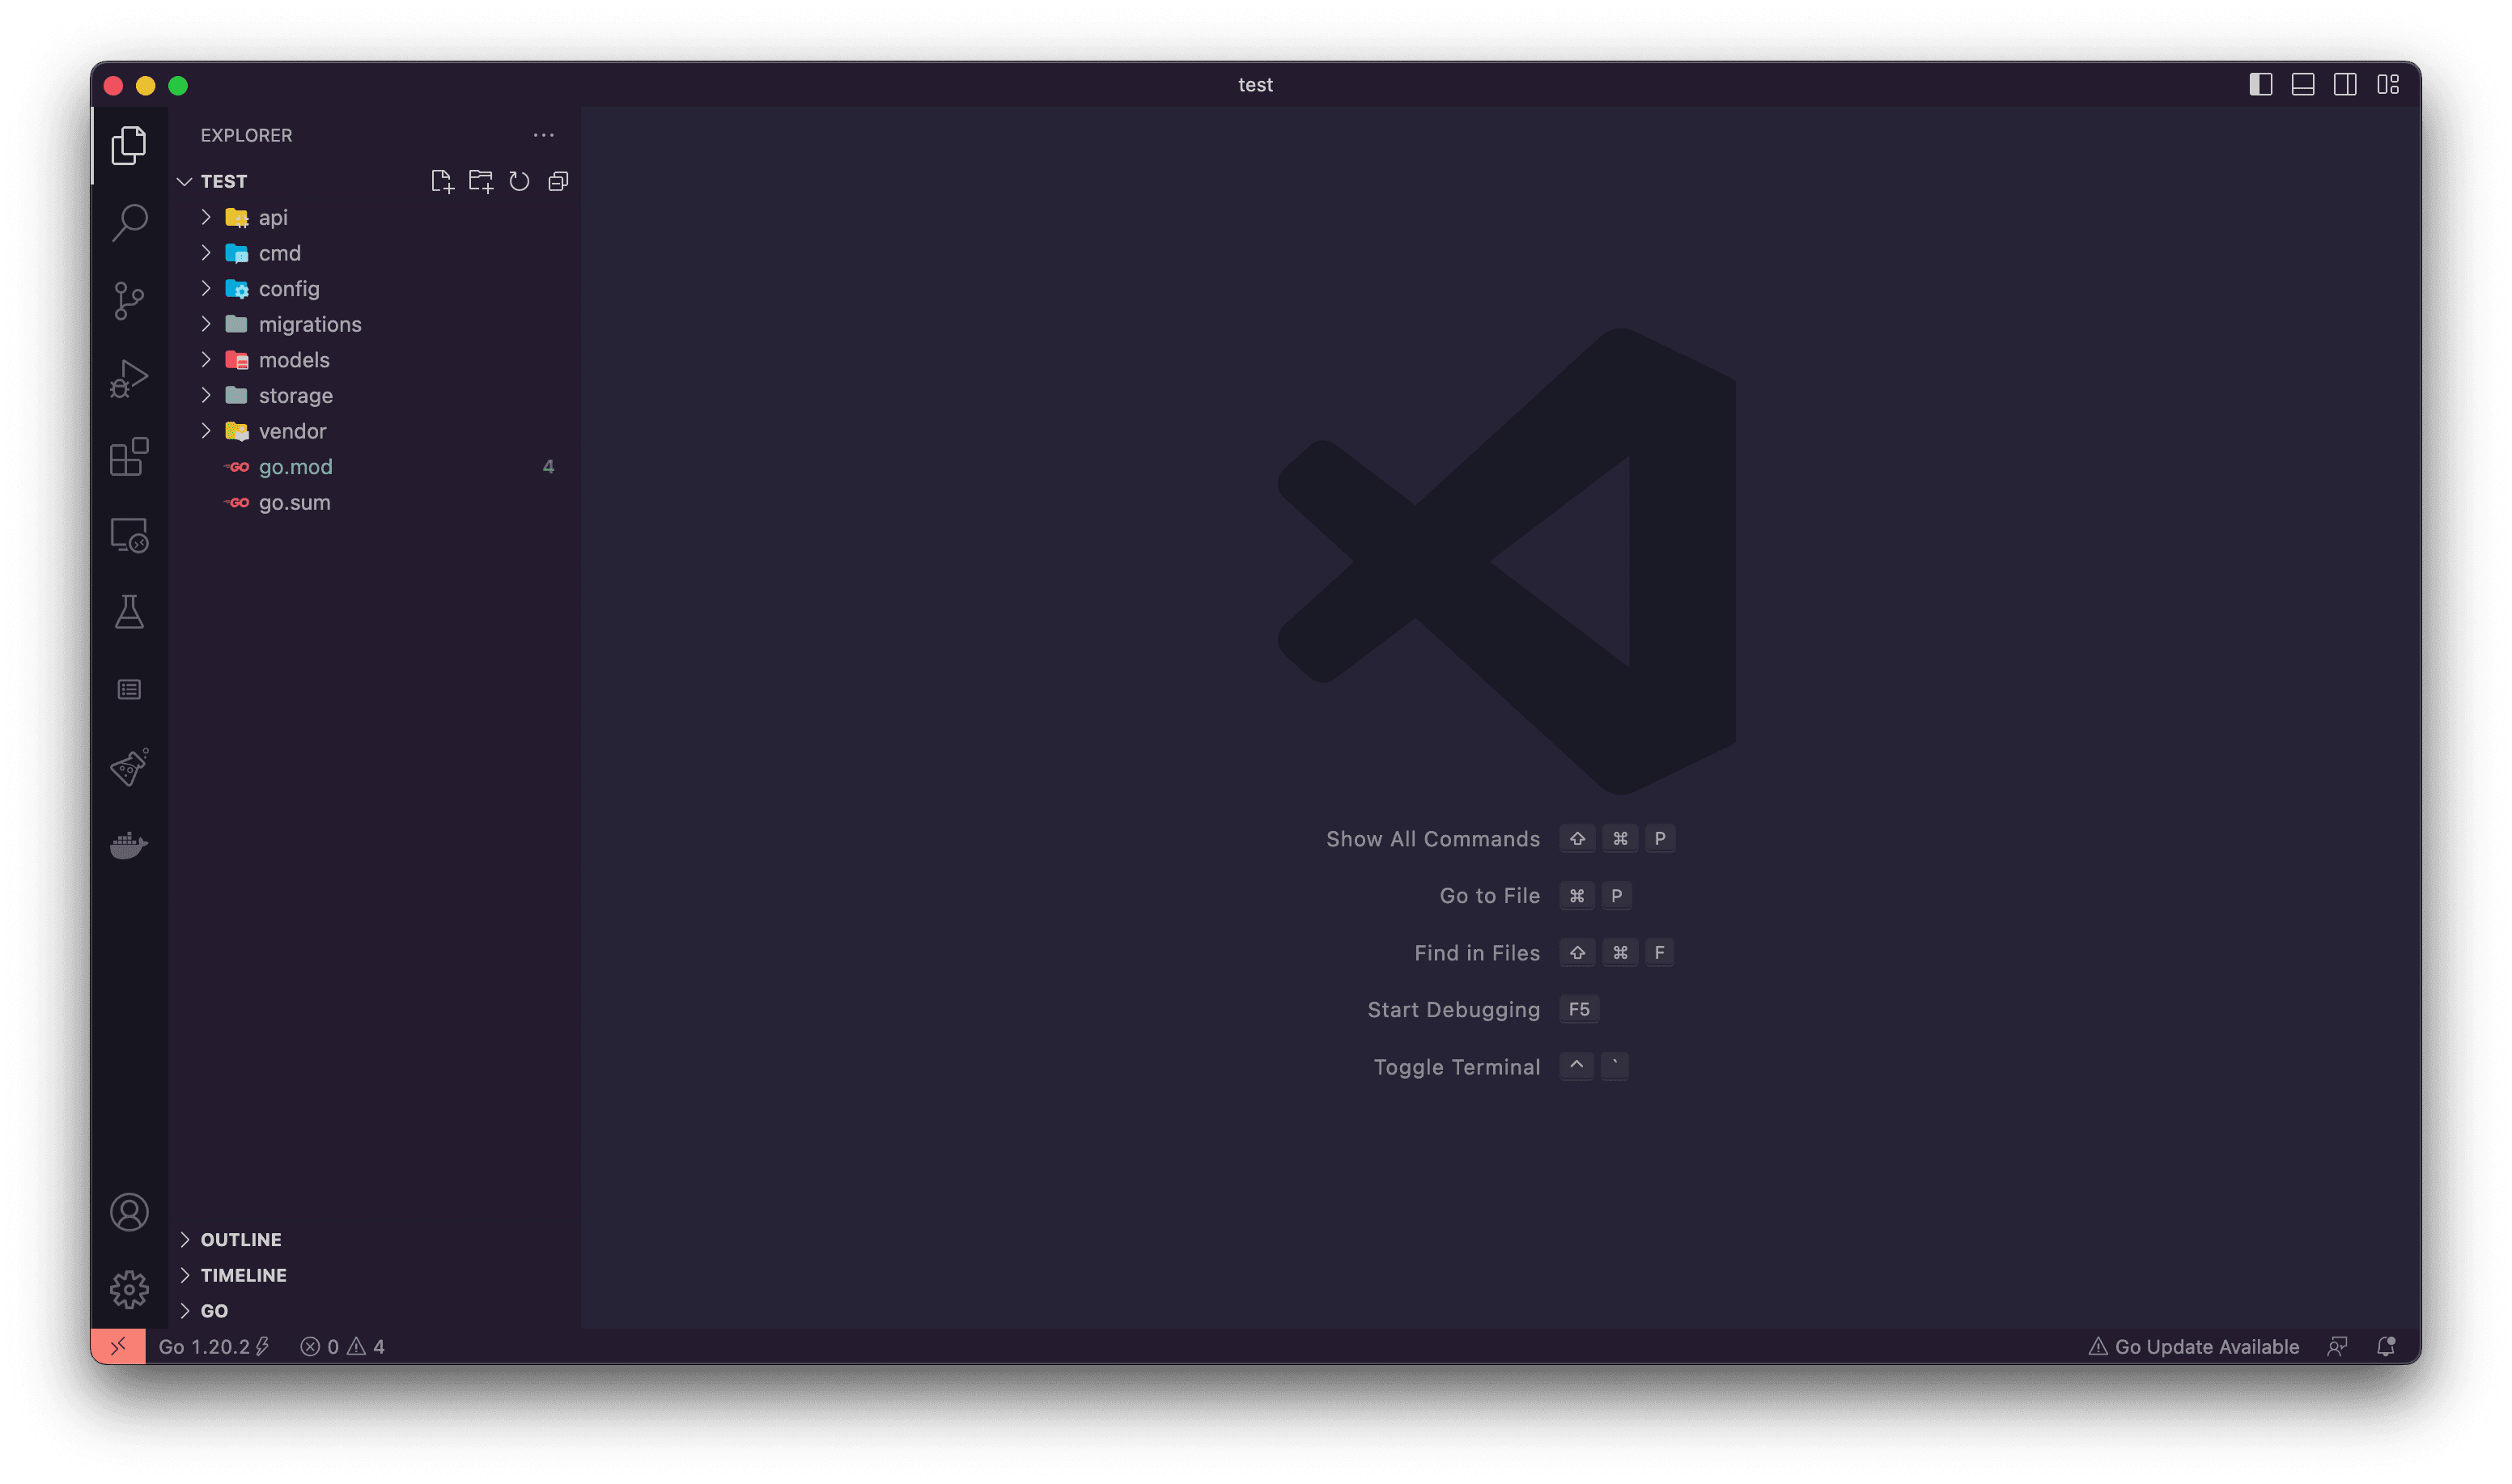Close the window with red button
Viewport: 2512px width, 1484px height.
point(114,86)
